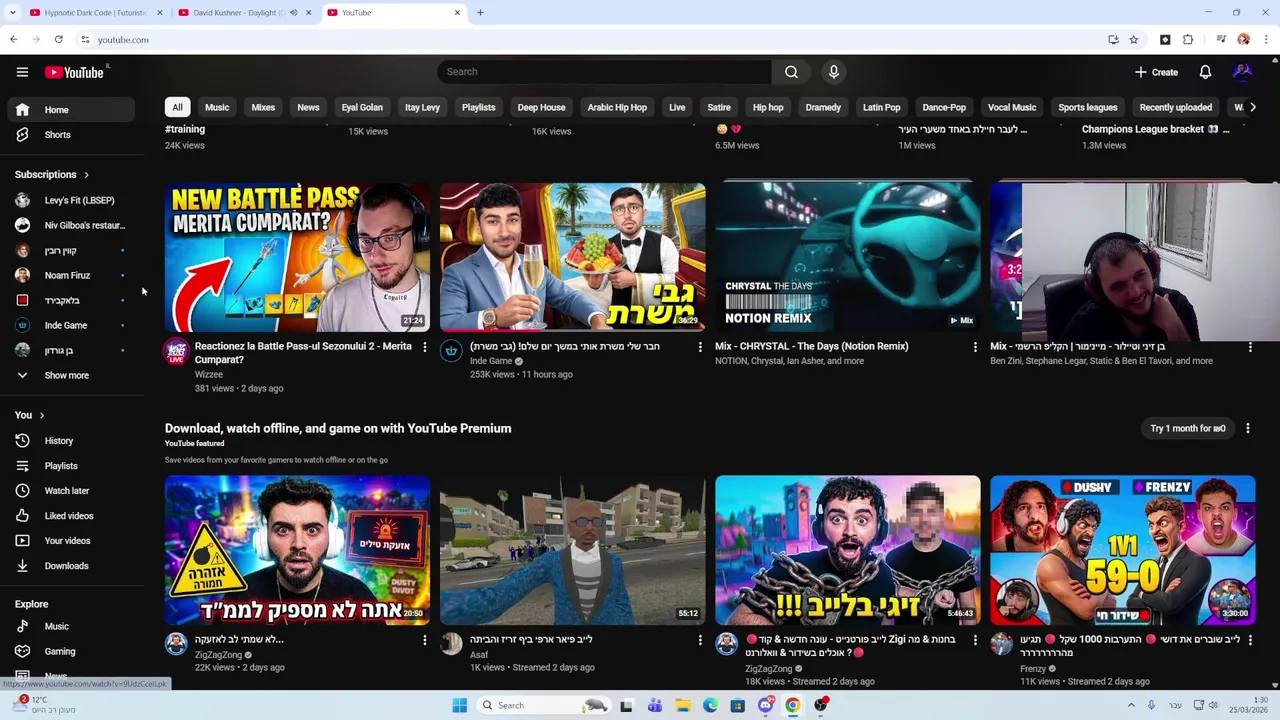Click the Create button
Image resolution: width=1280 pixels, height=720 pixels.
(1157, 72)
